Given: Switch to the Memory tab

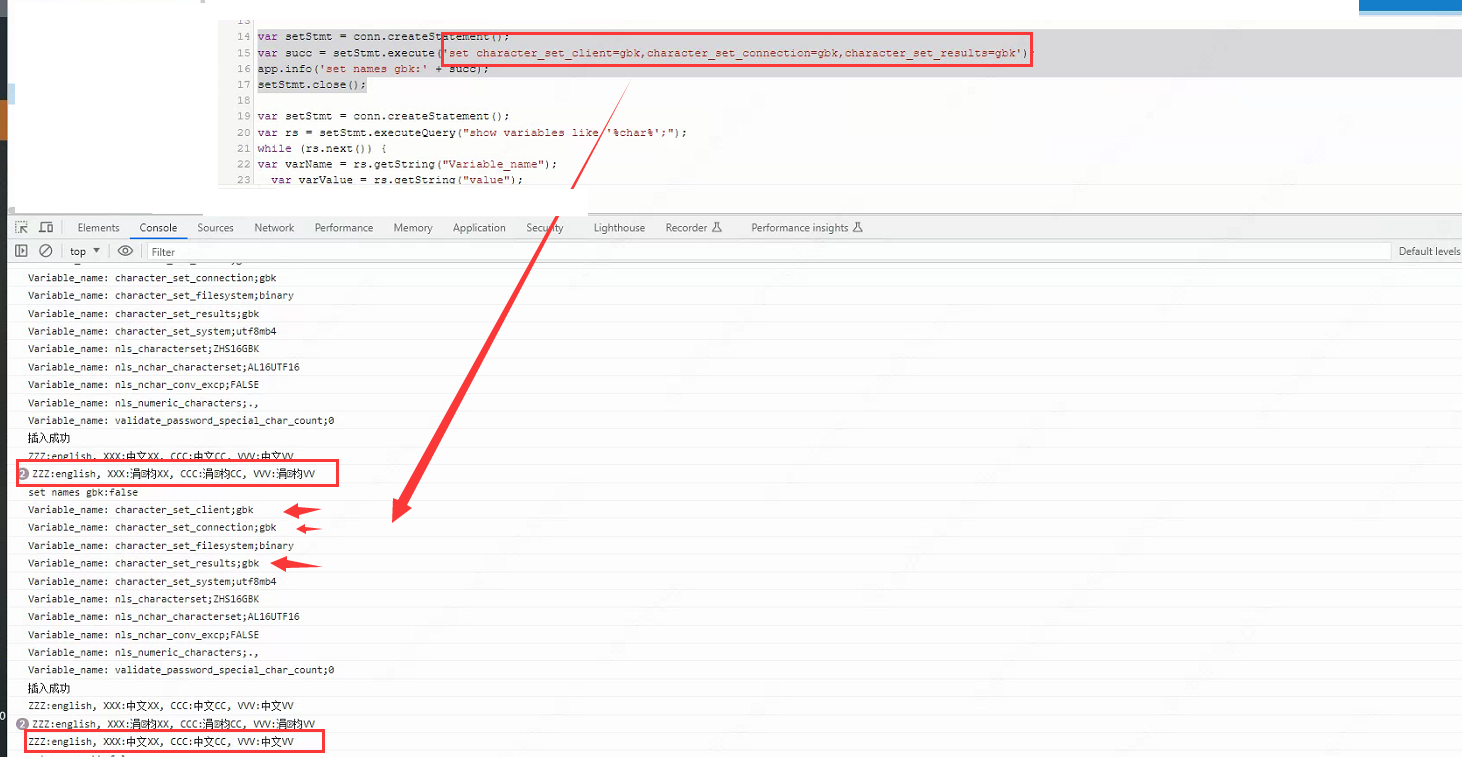Looking at the screenshot, I should click(413, 228).
